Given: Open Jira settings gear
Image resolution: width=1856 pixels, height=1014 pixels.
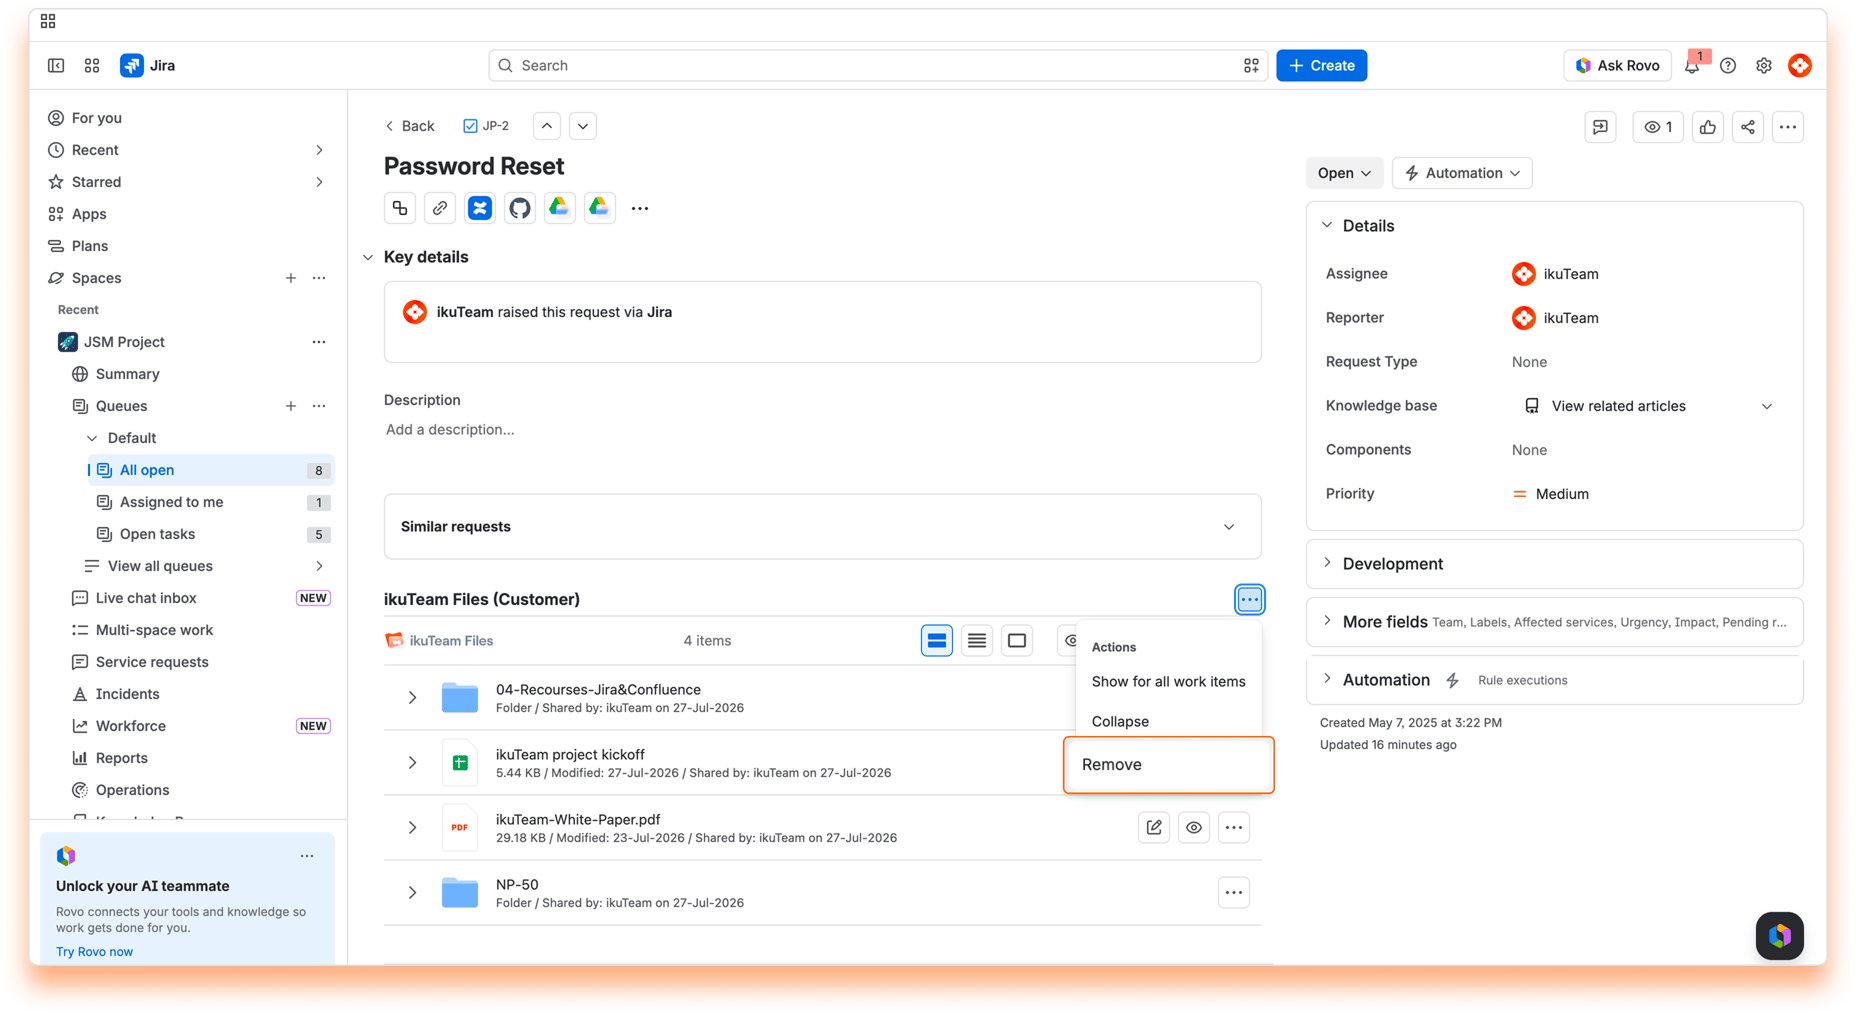Looking at the screenshot, I should click(1764, 65).
